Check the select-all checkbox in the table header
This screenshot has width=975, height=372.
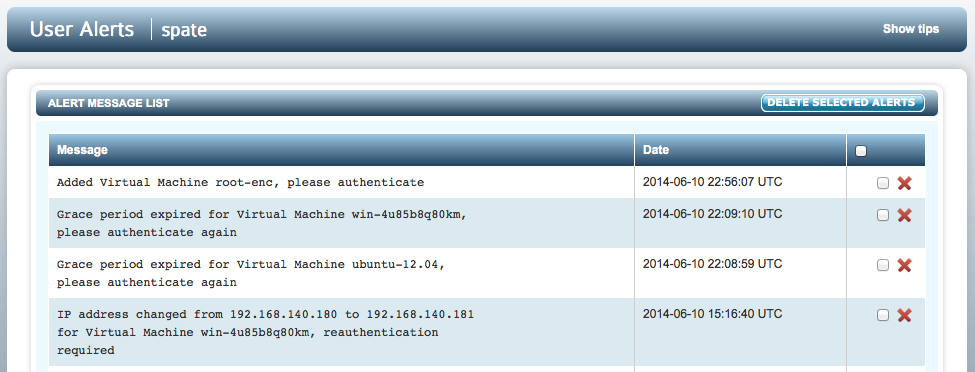pos(861,151)
